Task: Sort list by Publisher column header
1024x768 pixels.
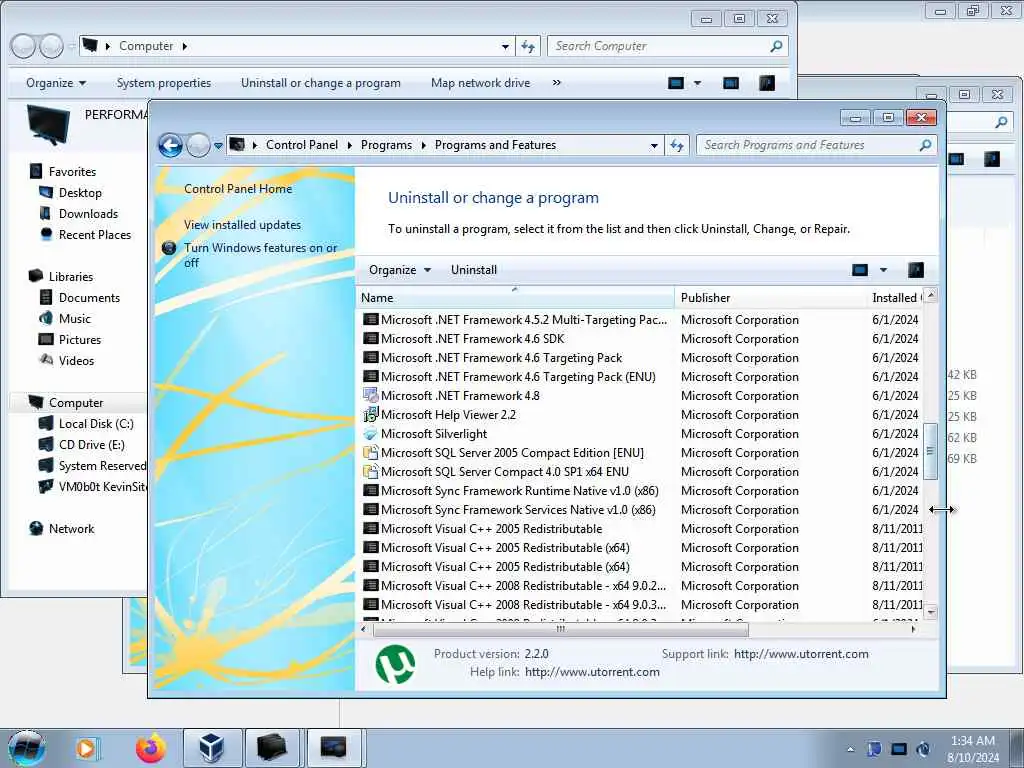Action: 771,298
